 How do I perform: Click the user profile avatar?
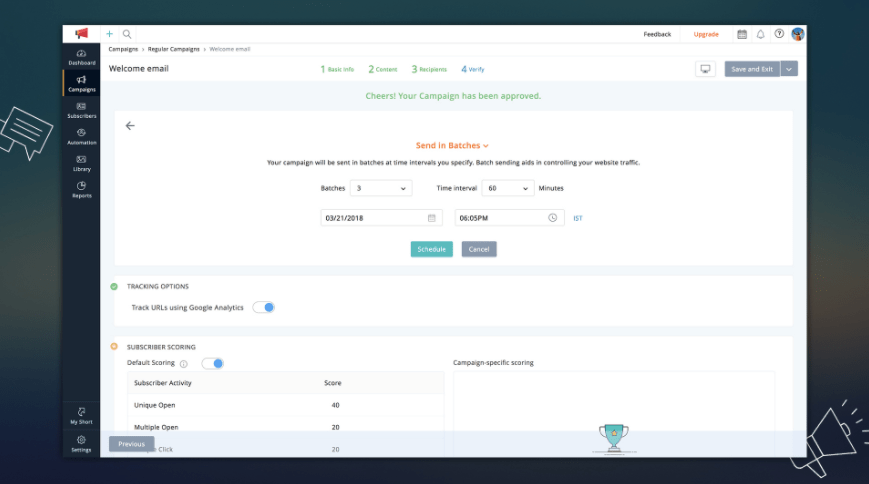798,34
